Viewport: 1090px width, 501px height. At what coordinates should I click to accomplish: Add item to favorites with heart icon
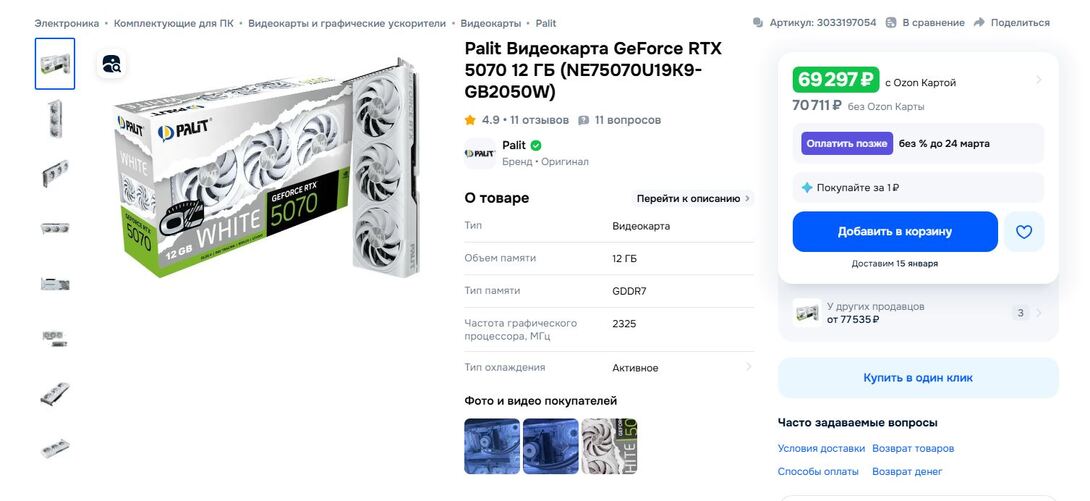1023,232
